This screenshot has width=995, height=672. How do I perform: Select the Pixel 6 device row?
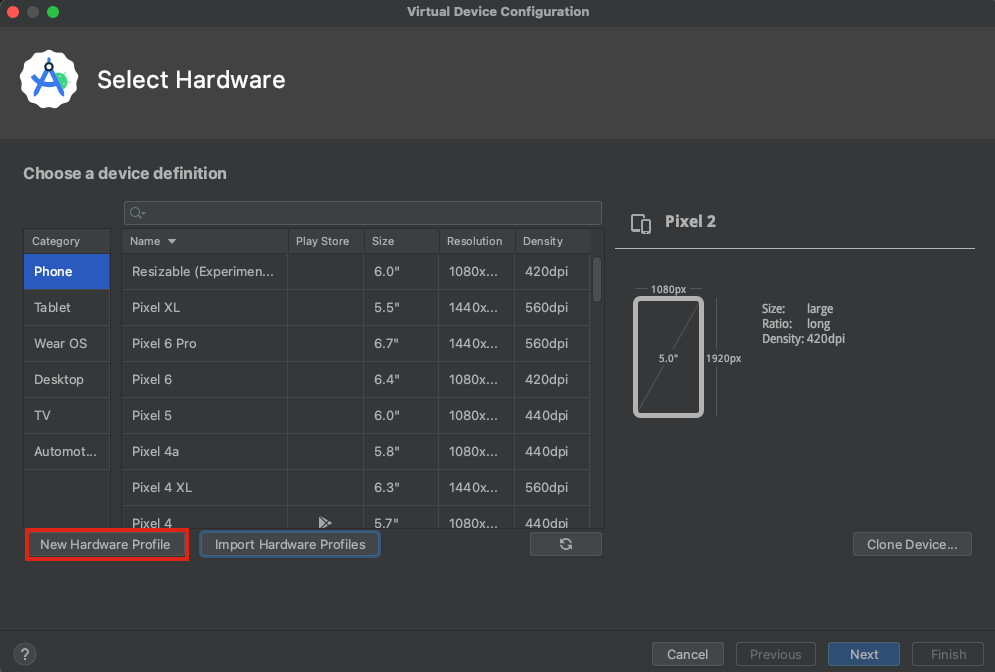click(355, 379)
